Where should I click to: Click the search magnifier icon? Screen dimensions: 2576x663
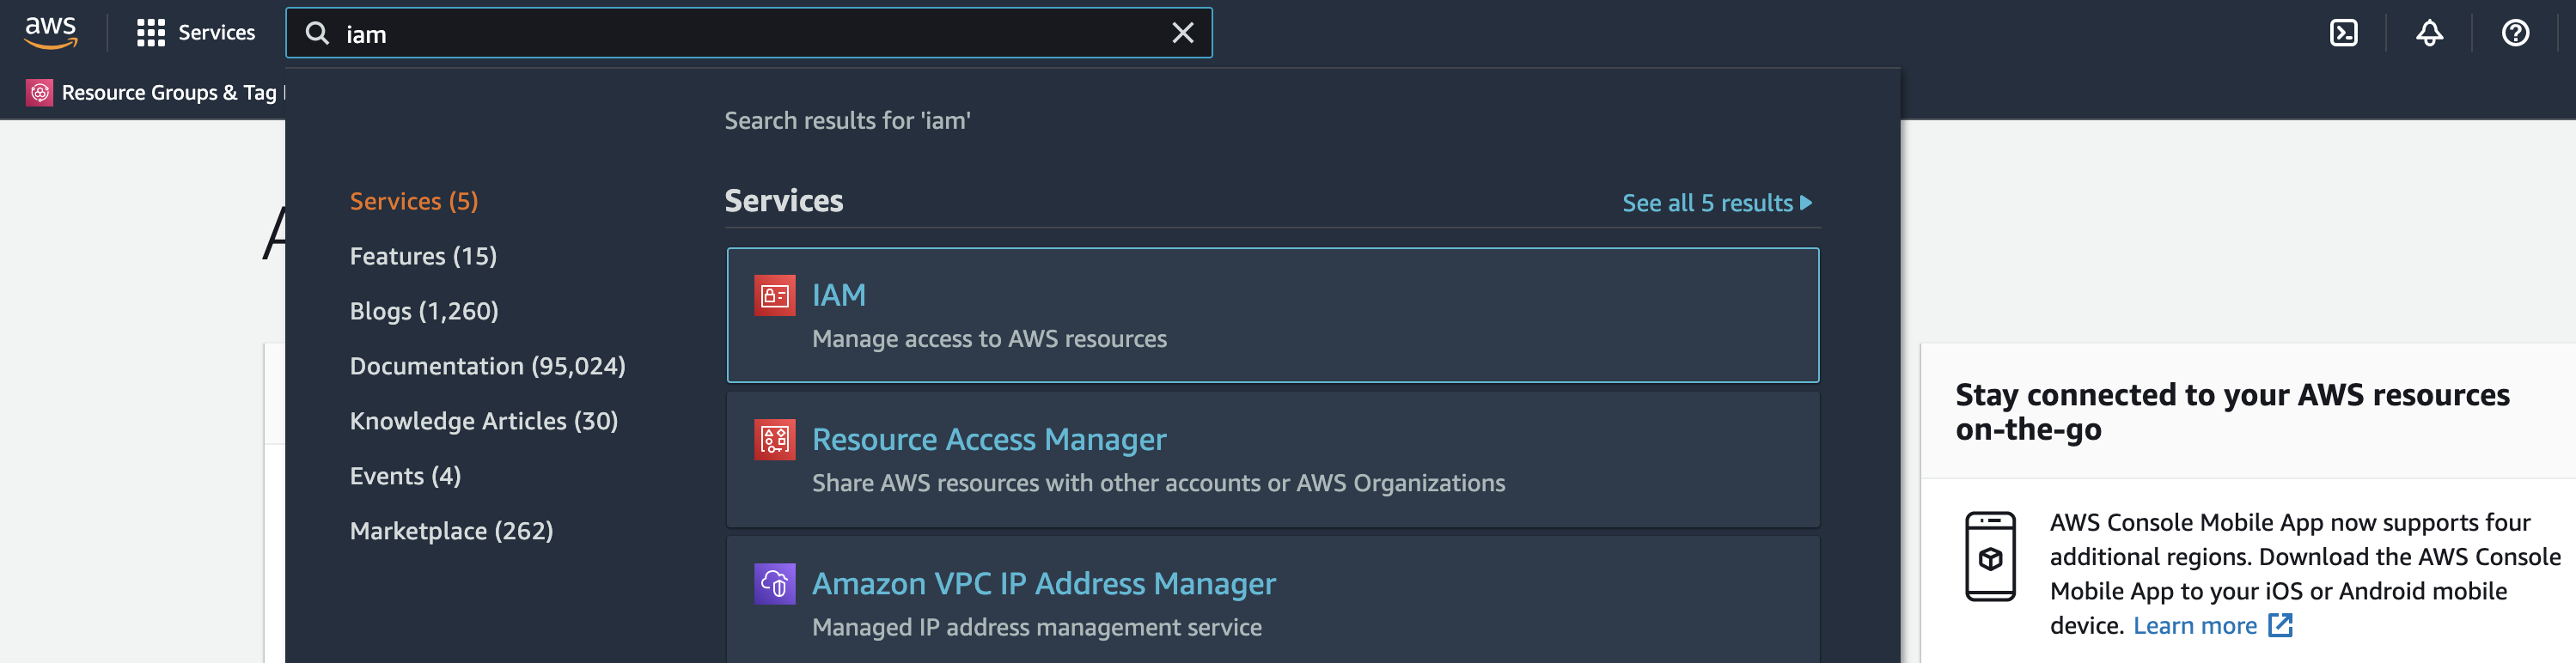317,33
